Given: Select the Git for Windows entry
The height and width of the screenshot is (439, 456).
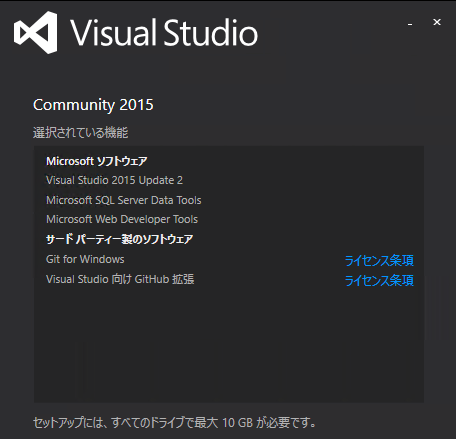Looking at the screenshot, I should click(85, 259).
